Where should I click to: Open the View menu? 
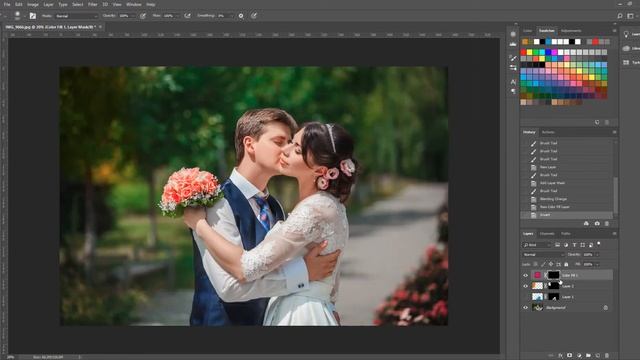pos(117,4)
